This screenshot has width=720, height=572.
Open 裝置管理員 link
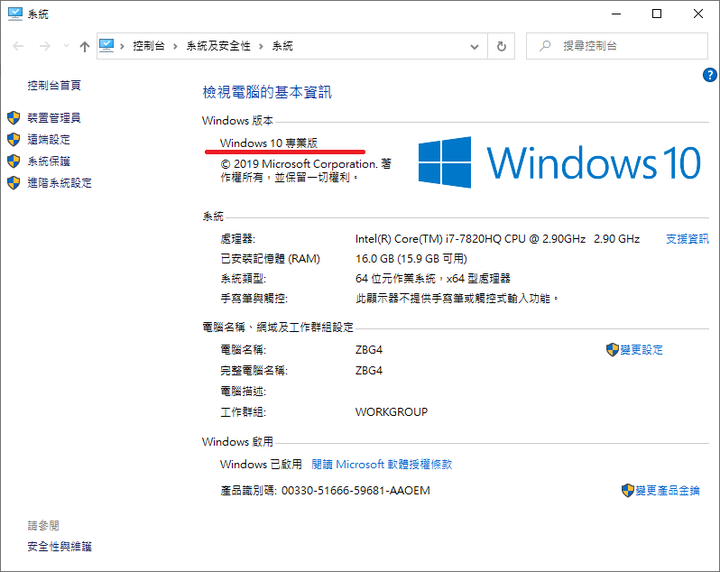tap(54, 118)
